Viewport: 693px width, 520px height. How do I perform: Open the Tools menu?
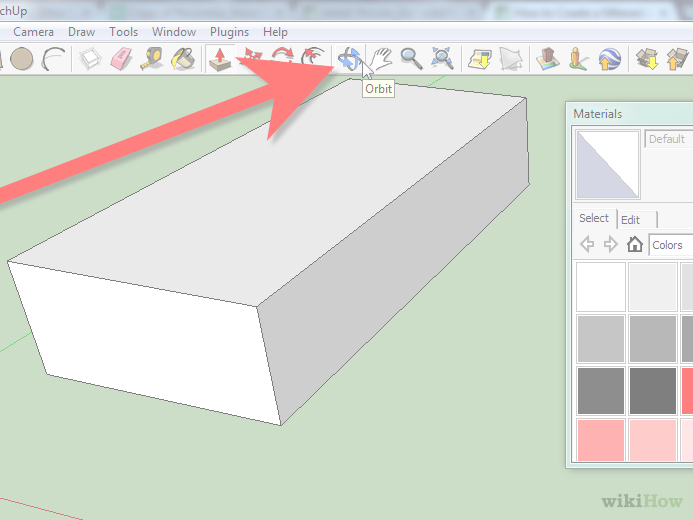(123, 32)
